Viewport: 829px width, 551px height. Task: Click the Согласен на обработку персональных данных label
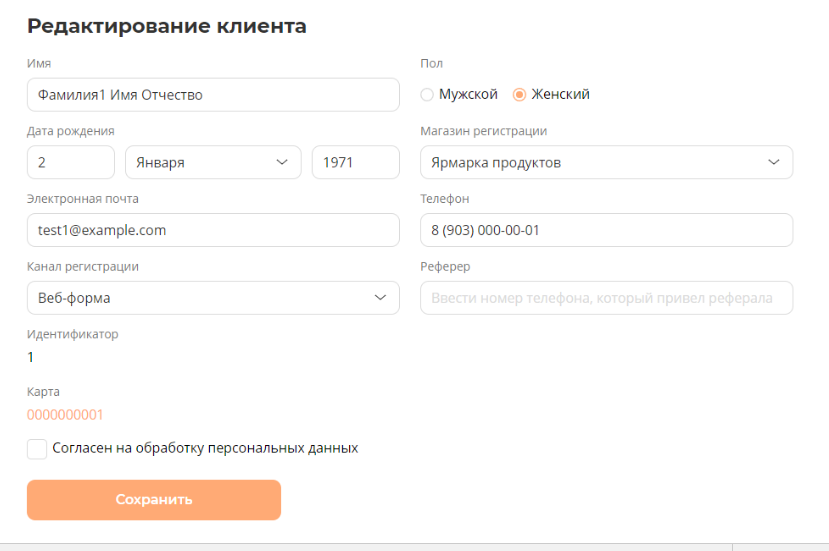pyautogui.click(x=207, y=448)
